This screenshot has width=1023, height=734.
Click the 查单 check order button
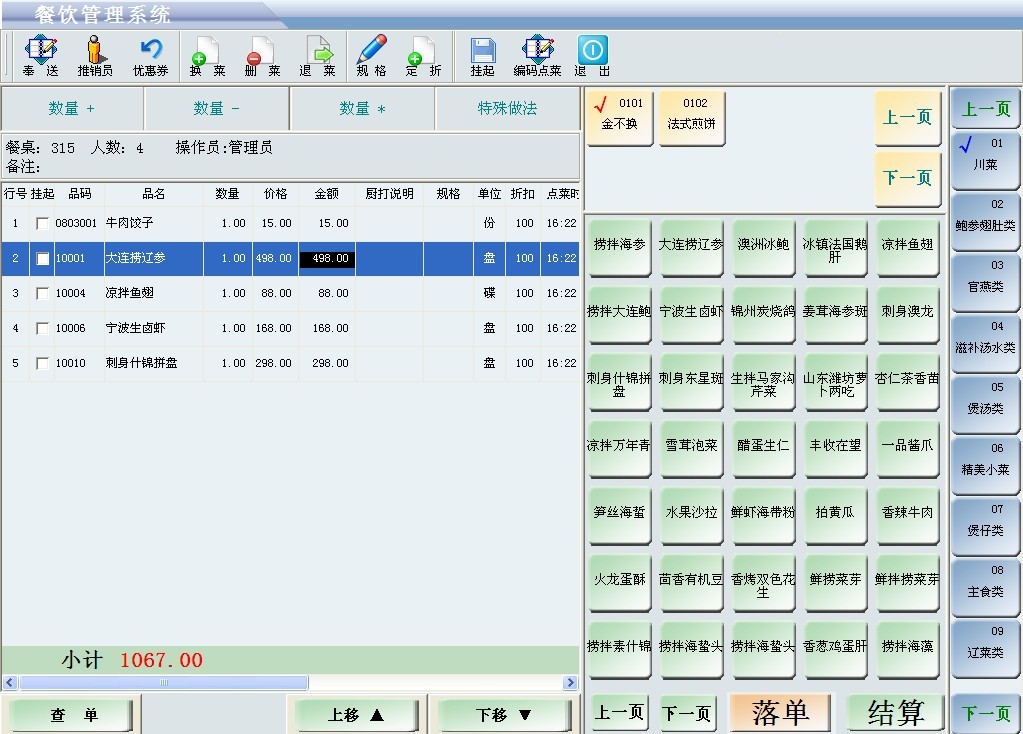coord(72,715)
